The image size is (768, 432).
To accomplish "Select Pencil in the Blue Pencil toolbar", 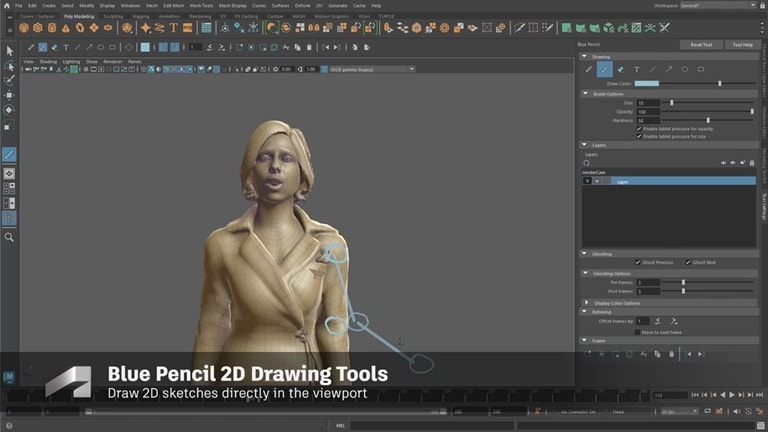I will 31,48.
